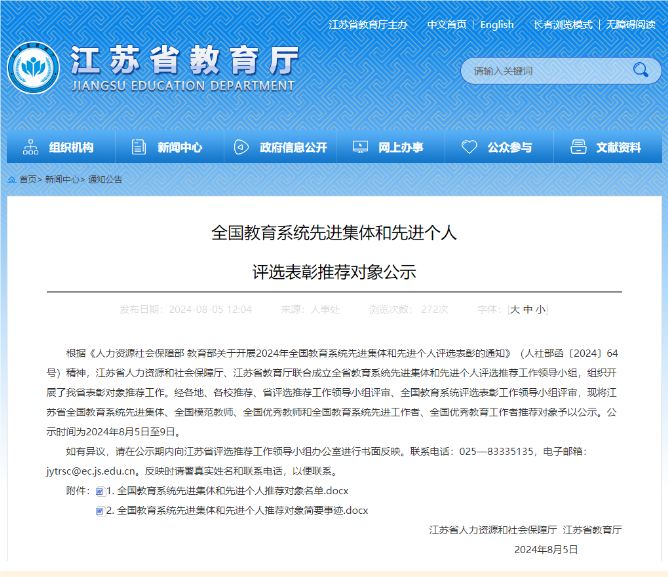Click the 文献资料 printer icon
The width and height of the screenshot is (668, 577).
[x=577, y=147]
